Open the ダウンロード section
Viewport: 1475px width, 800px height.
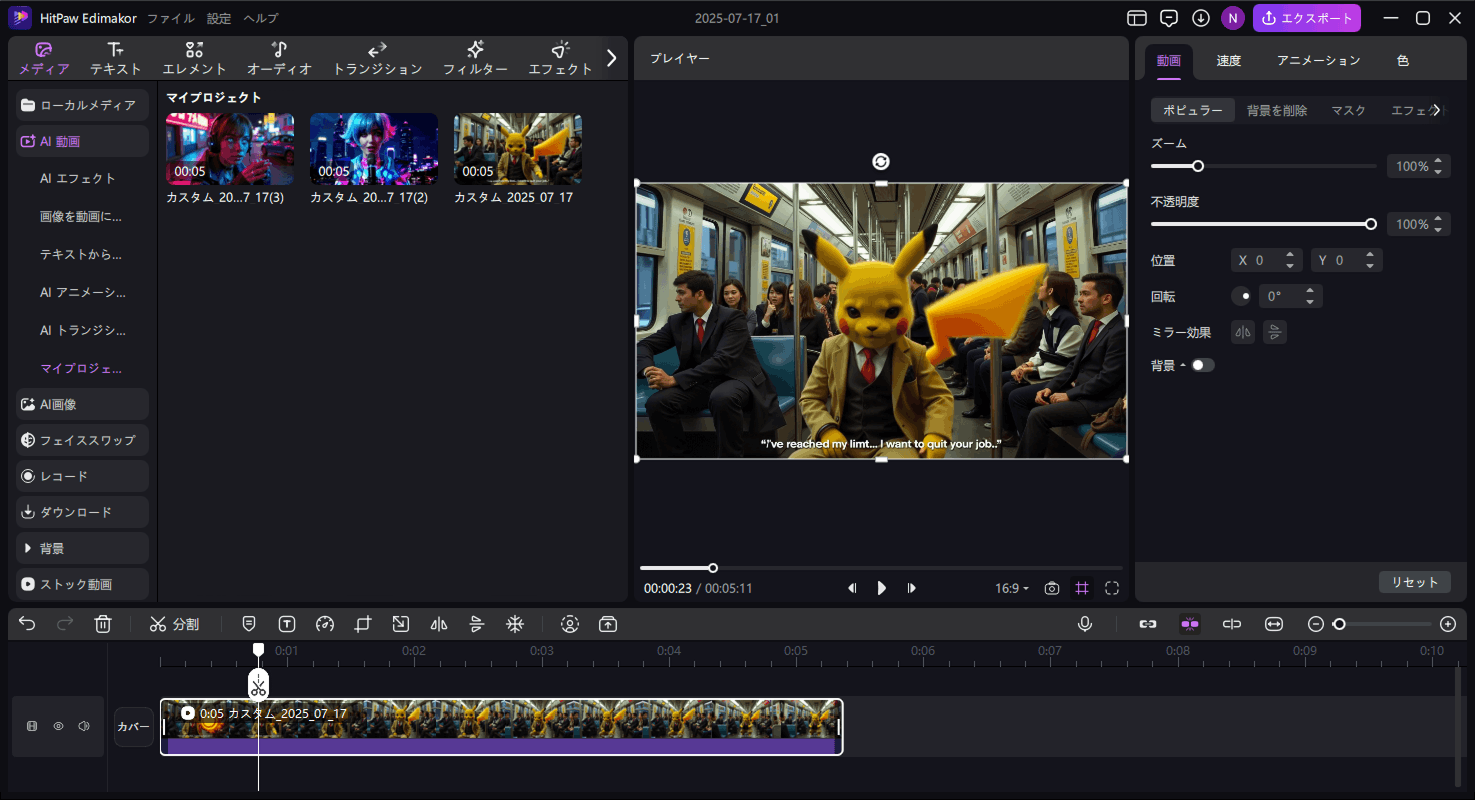click(x=83, y=512)
